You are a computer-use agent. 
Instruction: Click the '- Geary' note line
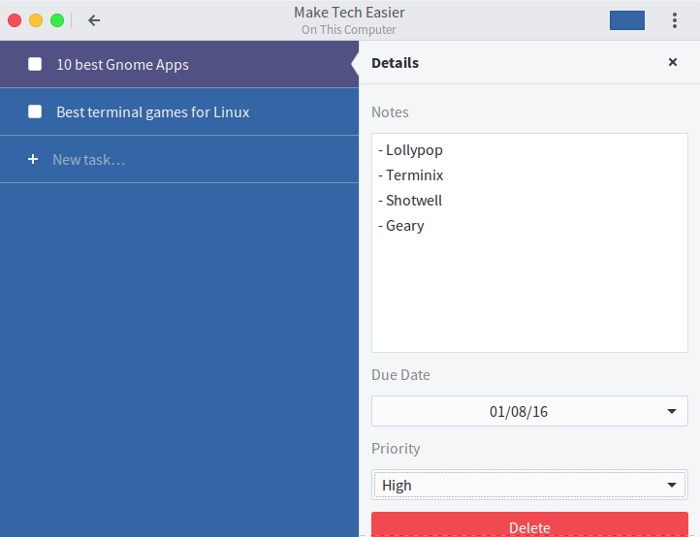(401, 226)
